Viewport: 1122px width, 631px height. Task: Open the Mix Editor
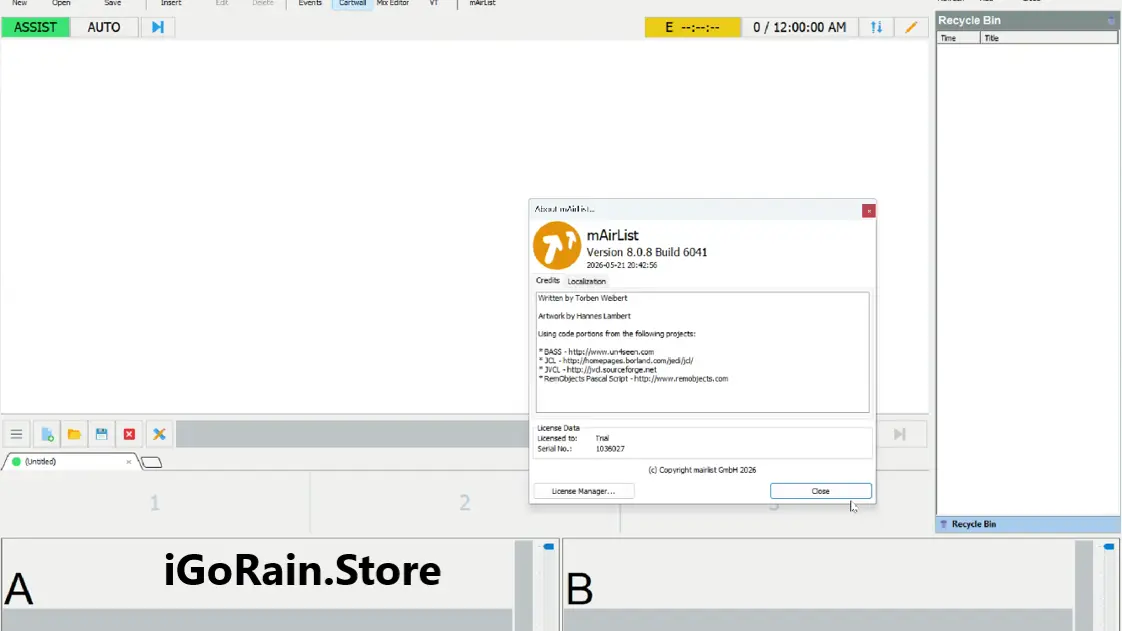[393, 4]
